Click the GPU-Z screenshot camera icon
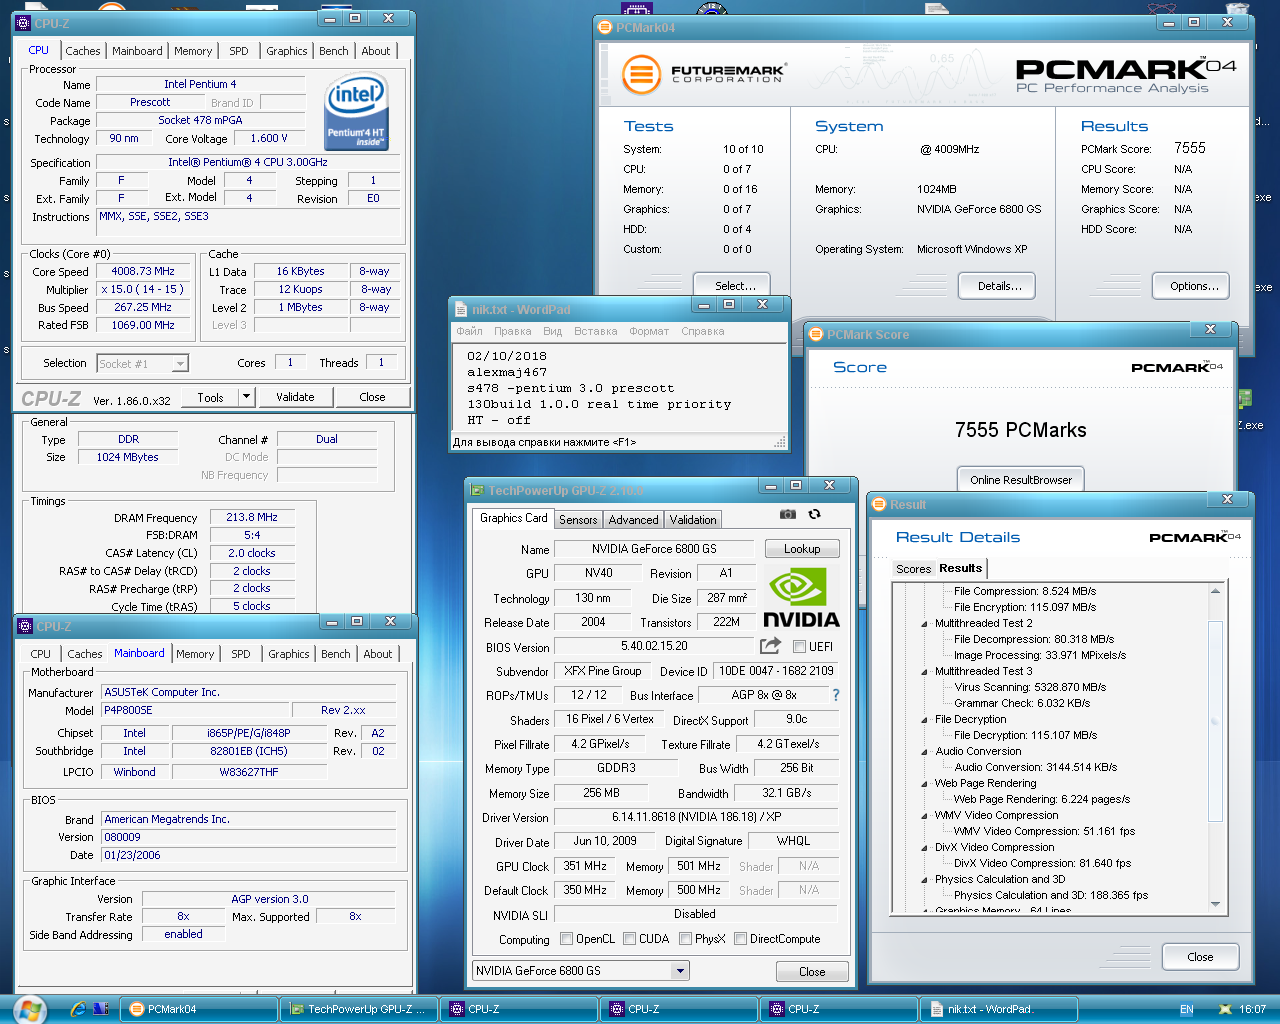The height and width of the screenshot is (1024, 1280). [788, 514]
